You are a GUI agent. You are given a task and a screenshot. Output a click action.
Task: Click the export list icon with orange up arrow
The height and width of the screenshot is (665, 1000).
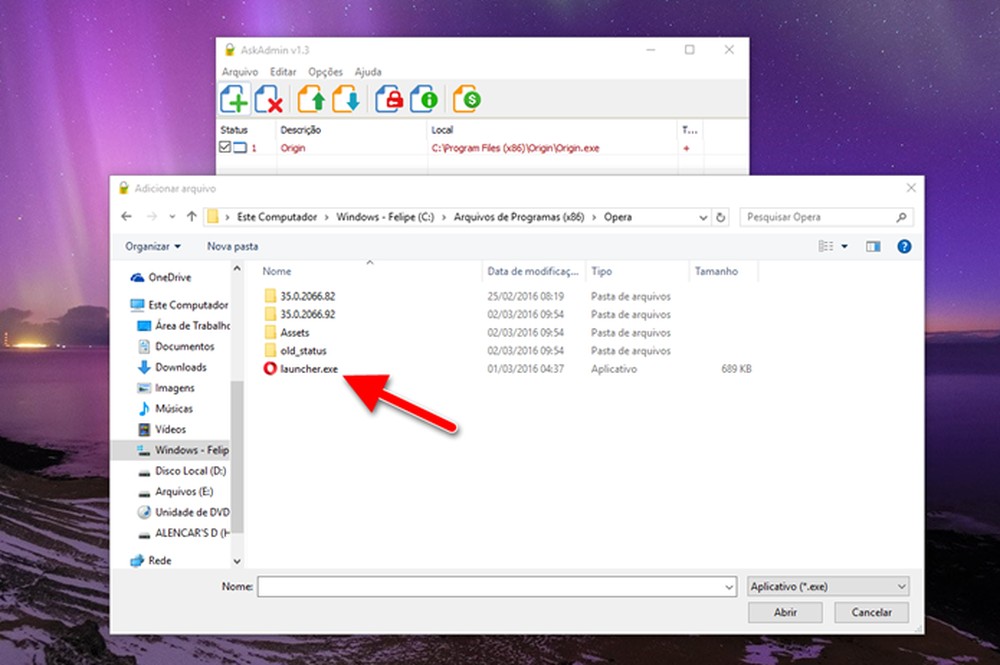point(313,98)
